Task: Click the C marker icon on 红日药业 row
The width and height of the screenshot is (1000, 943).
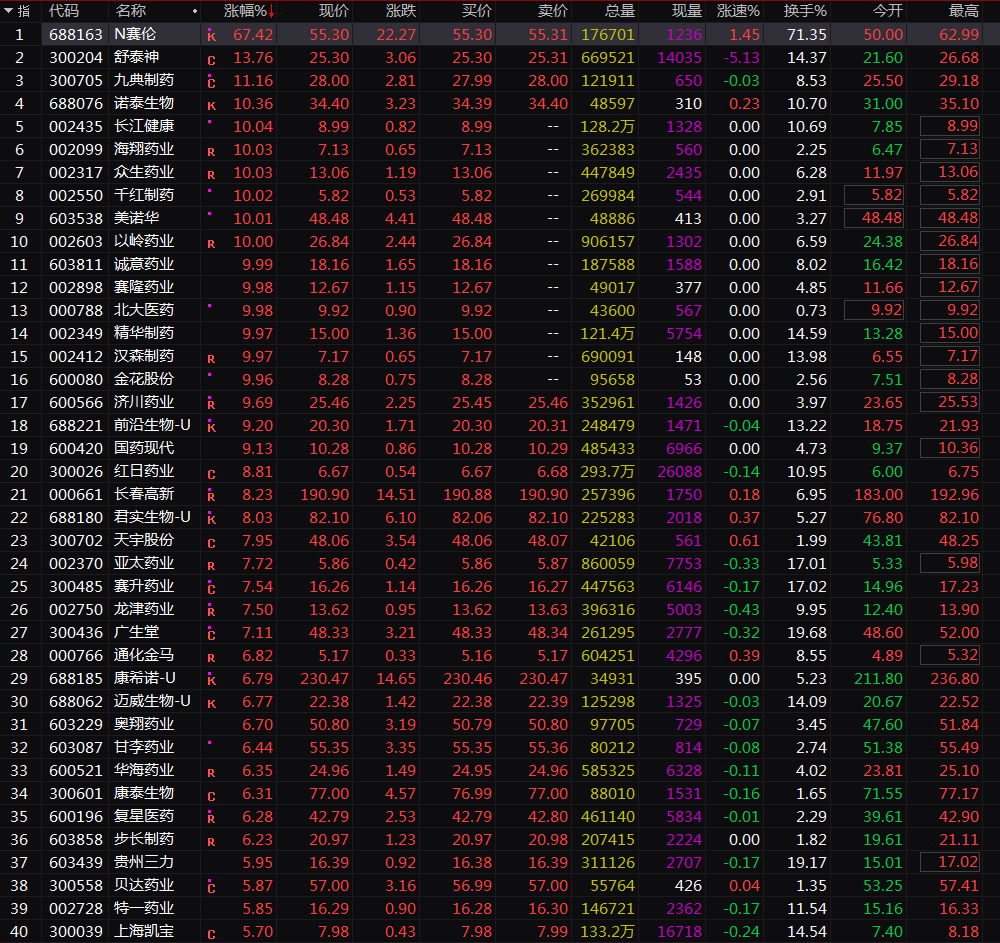Action: coord(211,474)
